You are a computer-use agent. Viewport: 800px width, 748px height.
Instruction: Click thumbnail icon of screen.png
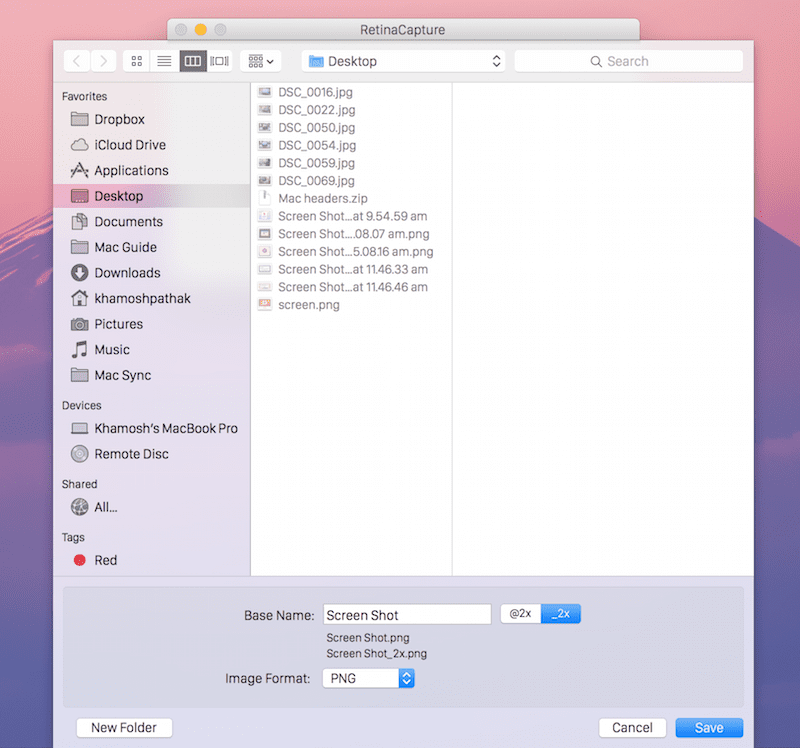coord(265,304)
